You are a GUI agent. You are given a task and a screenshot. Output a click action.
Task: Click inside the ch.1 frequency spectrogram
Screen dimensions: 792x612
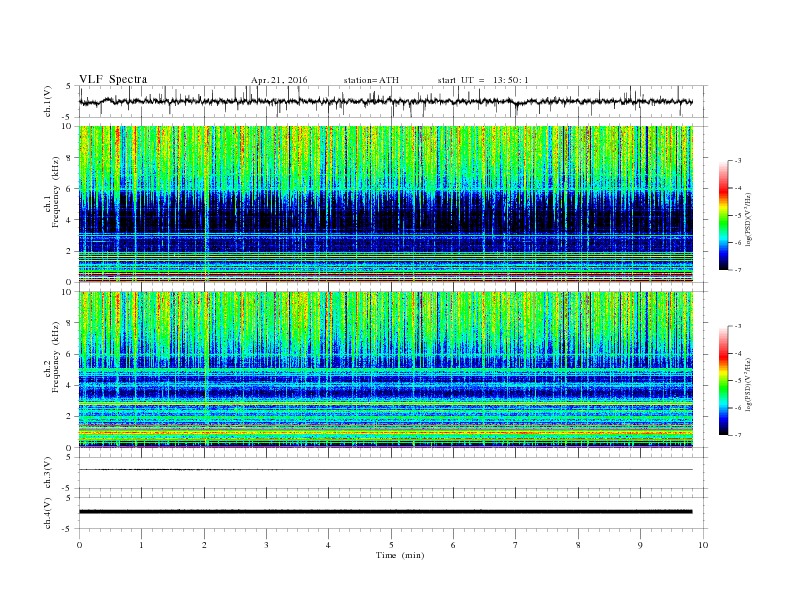coord(385,204)
